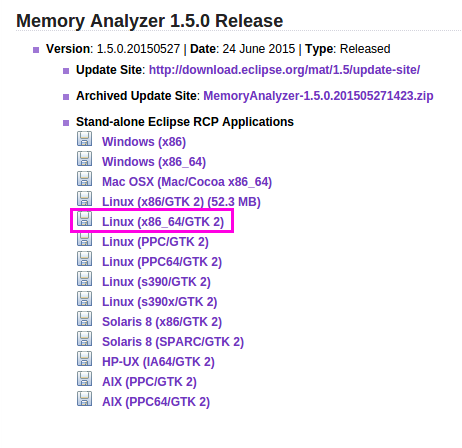Open the Windows (x86) download link

pos(144,142)
